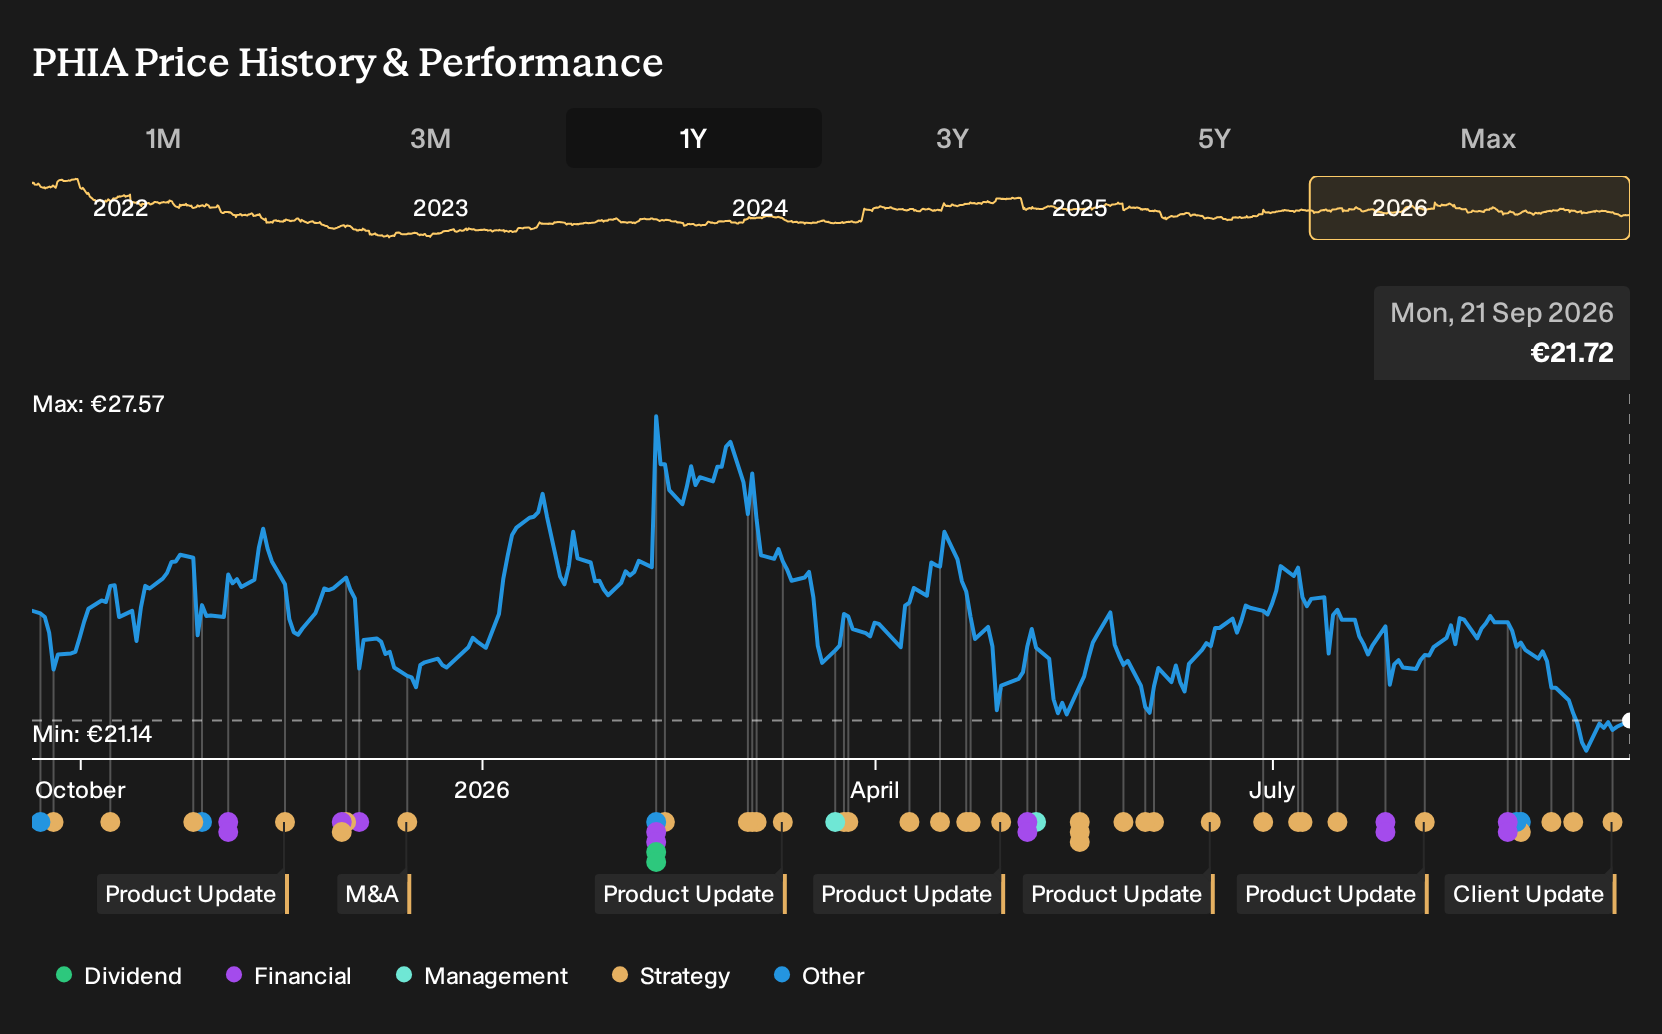Screen dimensions: 1662x1034
Task: Switch to the 5Y time range tab
Action: pos(1214,138)
